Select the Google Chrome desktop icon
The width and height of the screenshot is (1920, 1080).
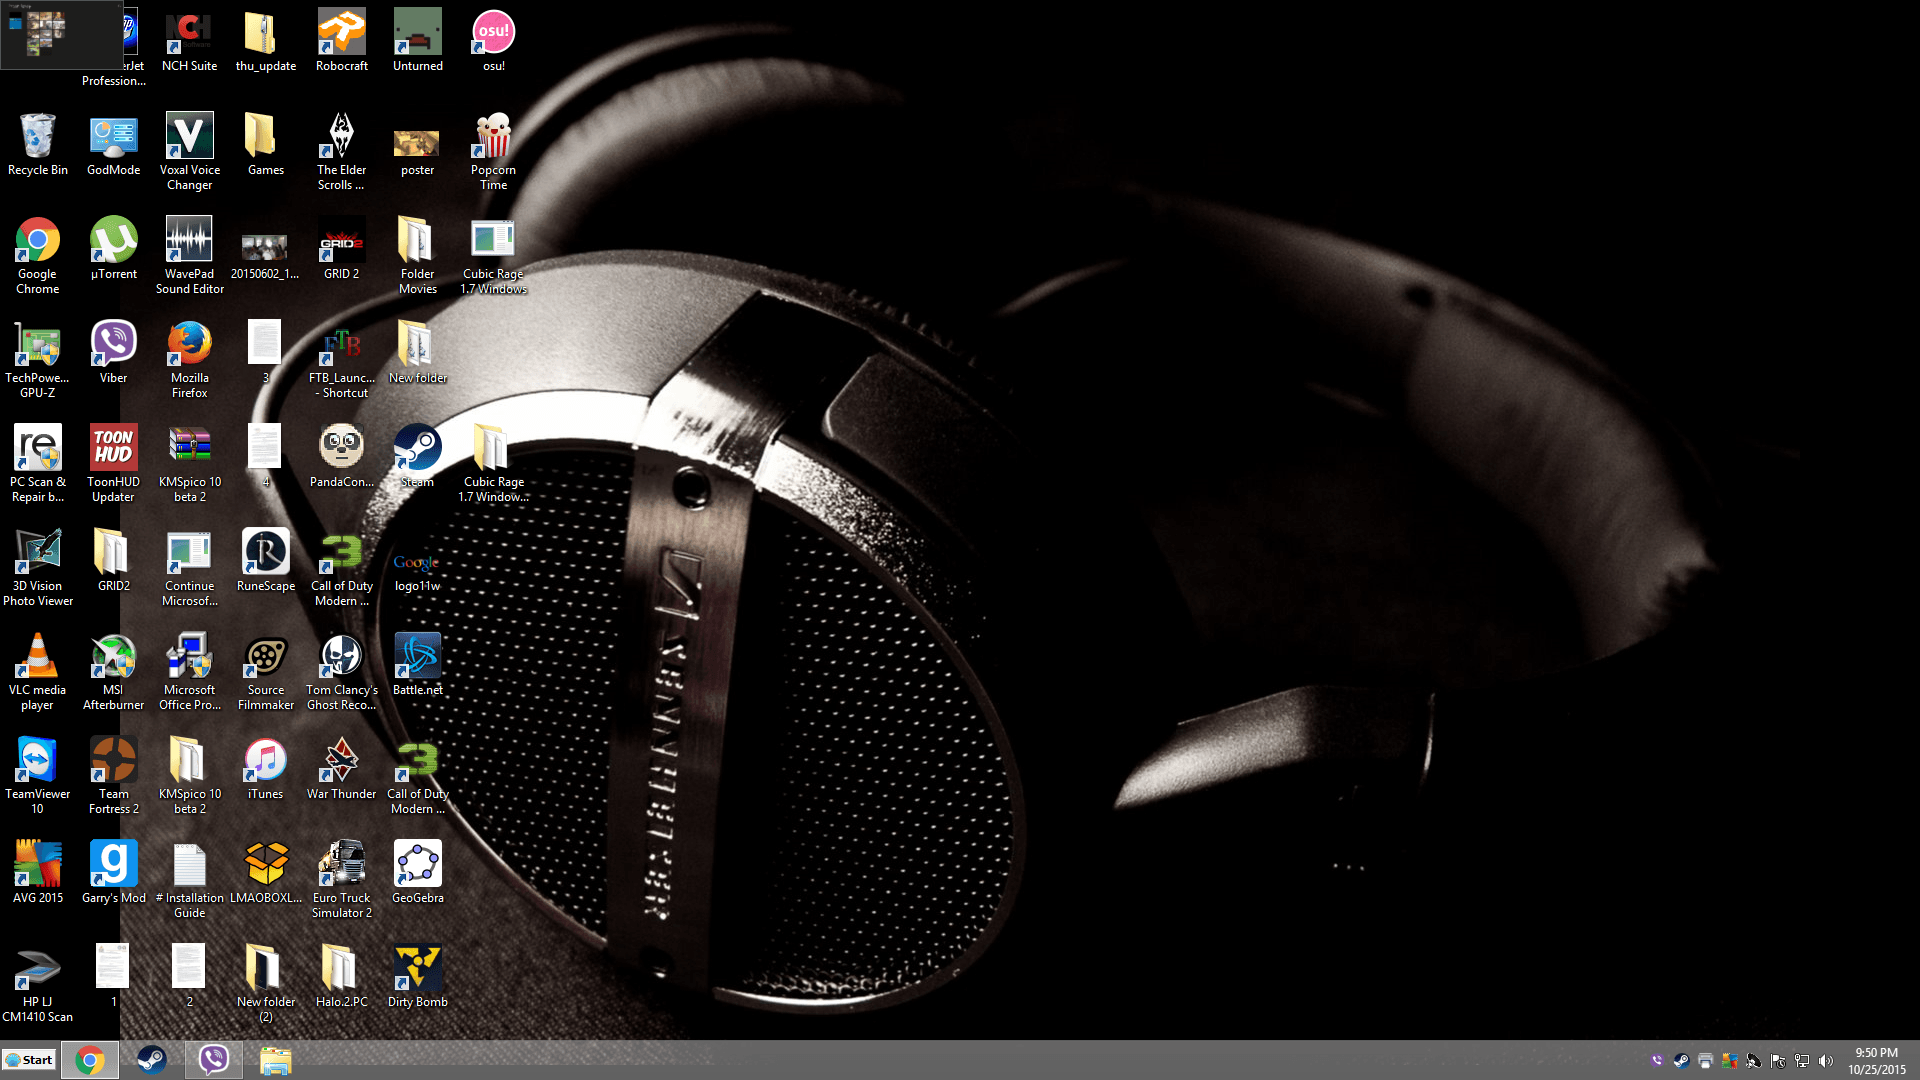click(x=38, y=241)
